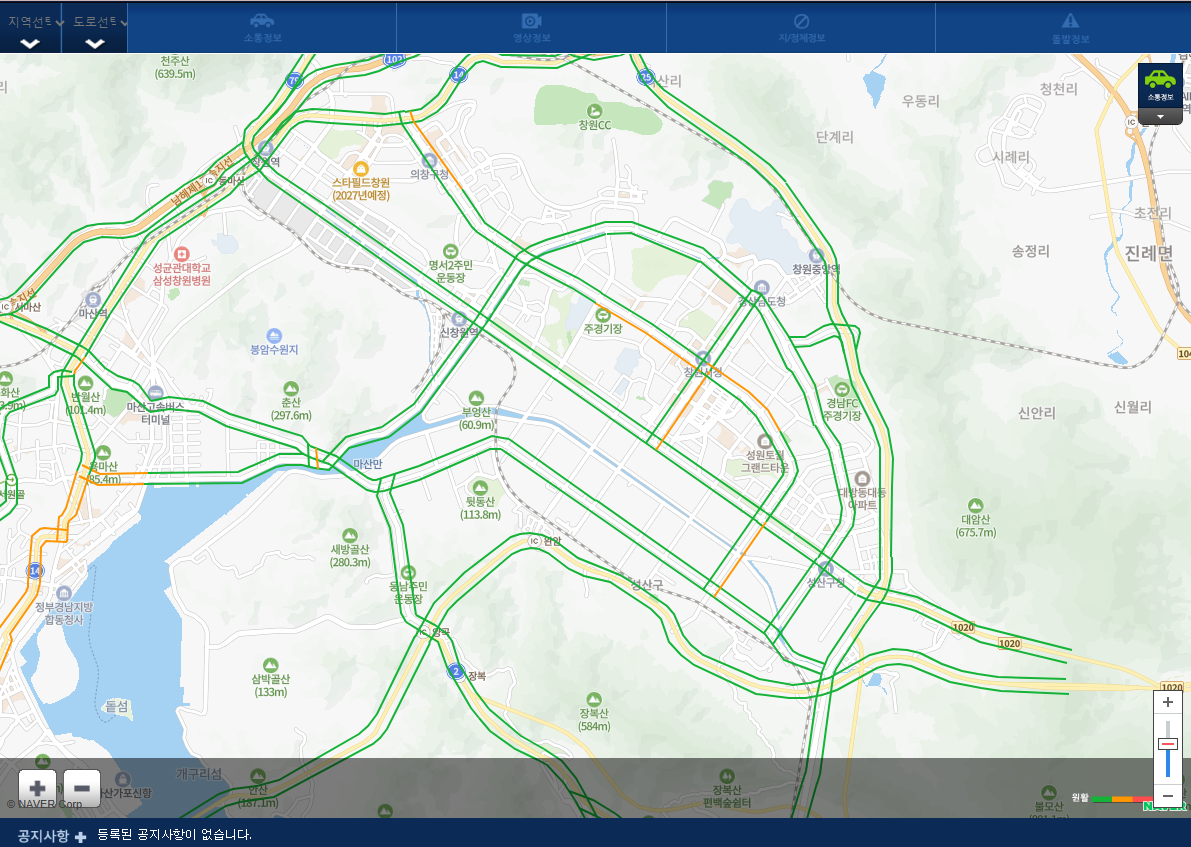Click the 송정리 village label
Screen dimensions: 1191x847
(1031, 251)
